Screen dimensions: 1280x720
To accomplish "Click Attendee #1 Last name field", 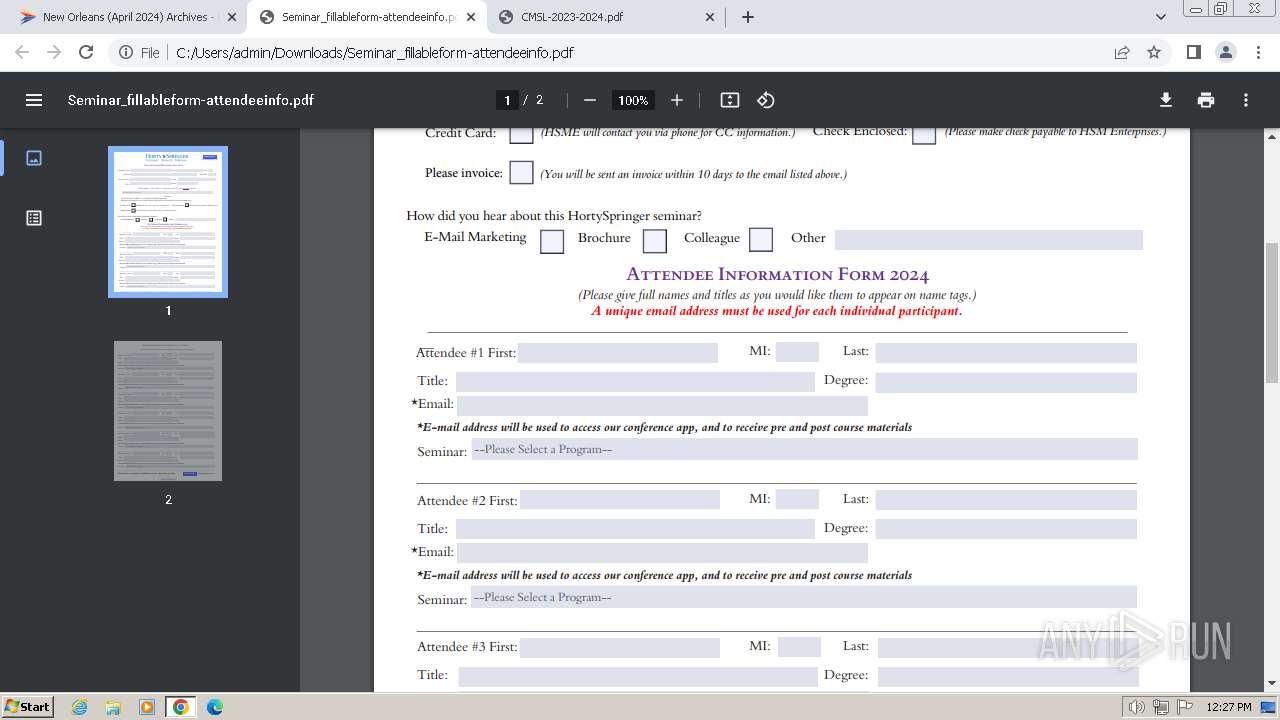I will click(1006, 352).
